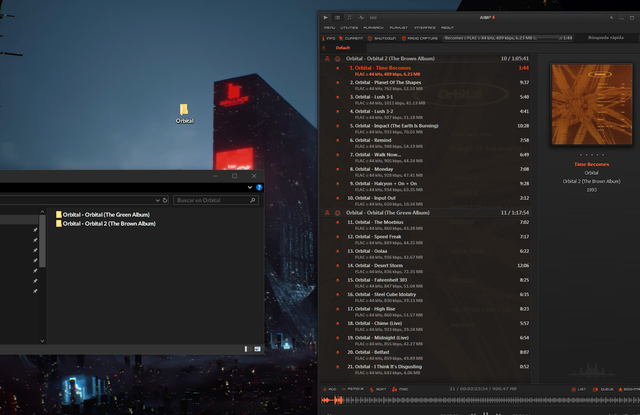Open the address bar history dropdown in Explorer
The height and width of the screenshot is (415, 640).
158,200
